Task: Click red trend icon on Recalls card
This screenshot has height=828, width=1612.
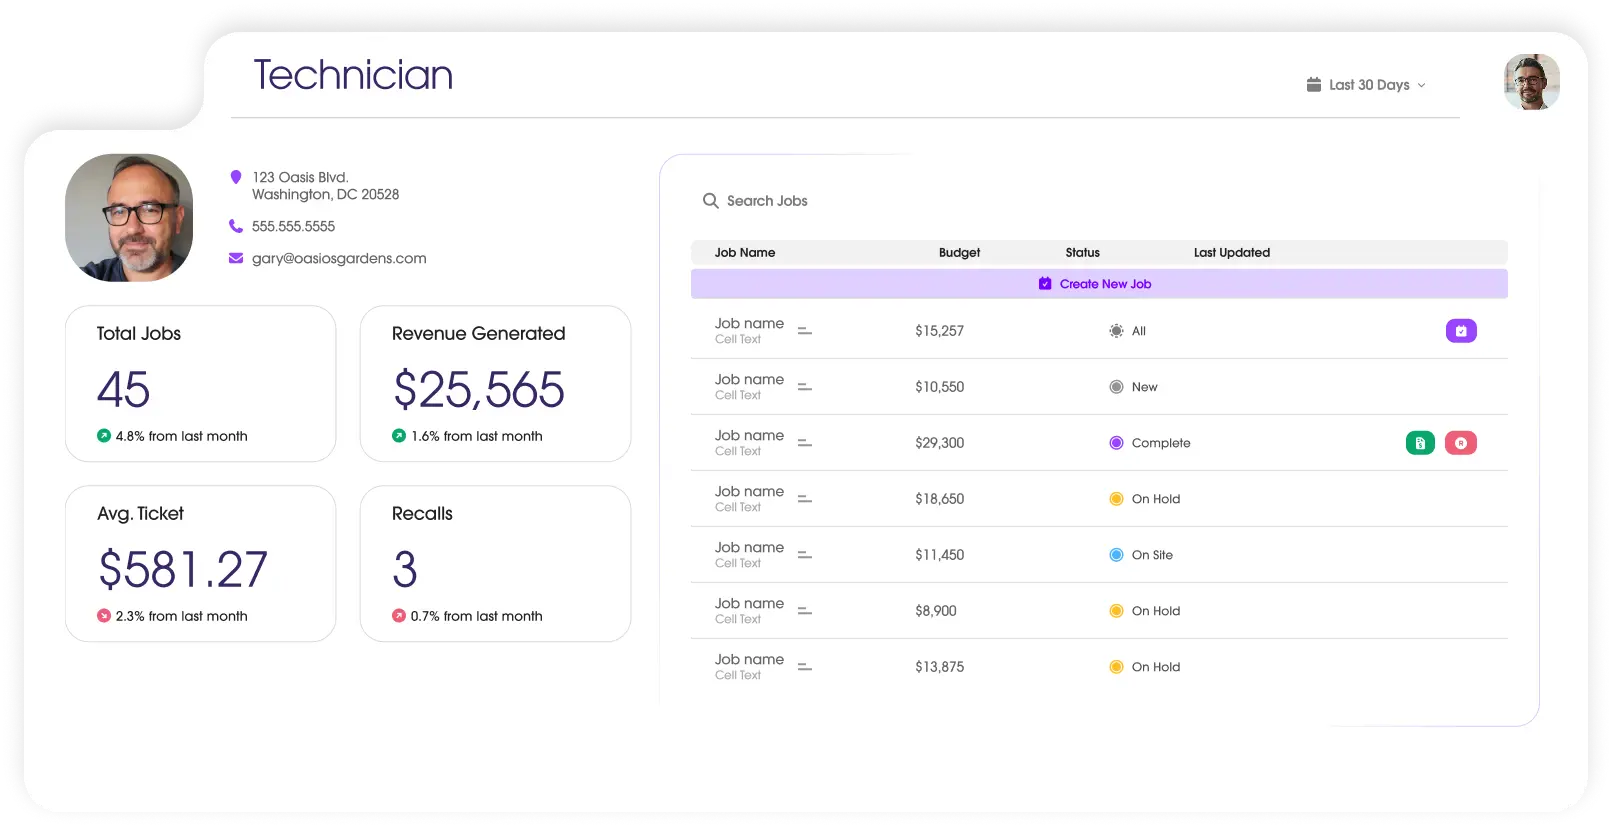Action: (399, 616)
